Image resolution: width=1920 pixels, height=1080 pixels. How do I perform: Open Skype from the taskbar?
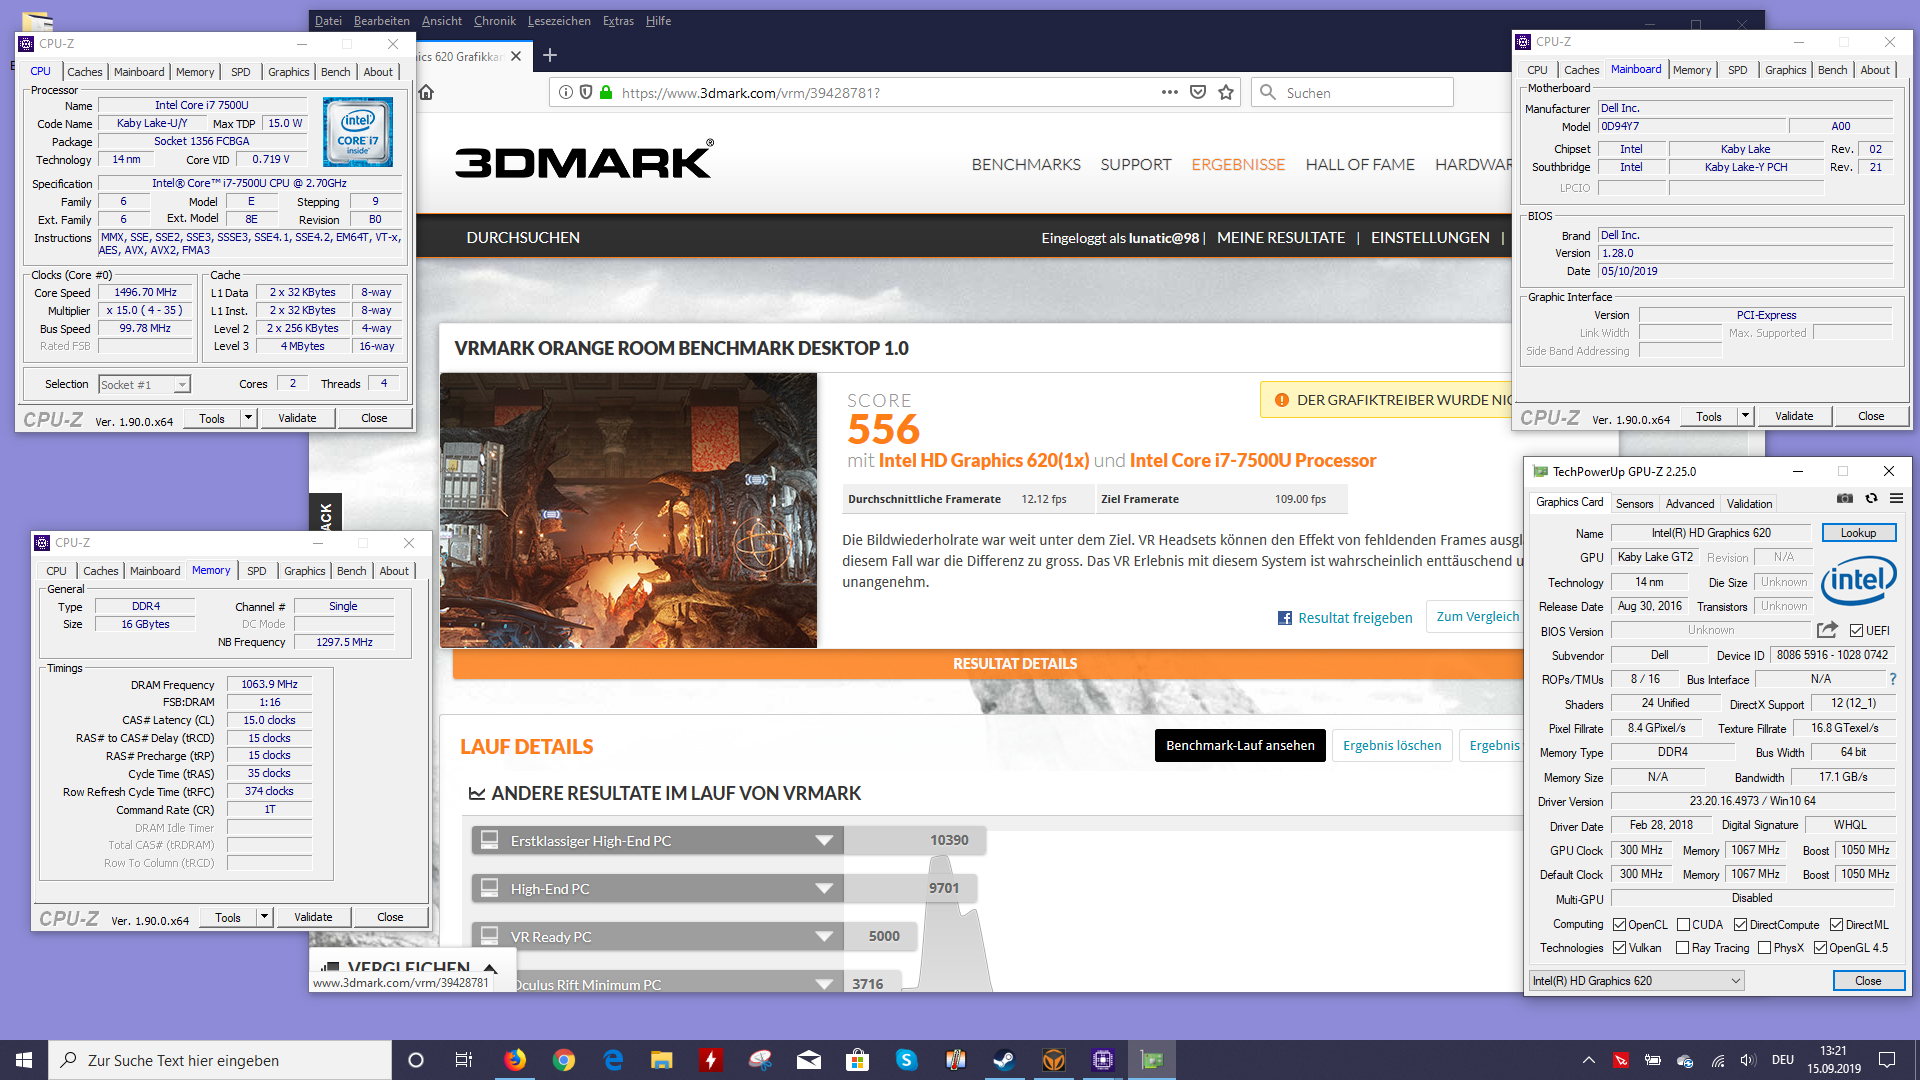(x=906, y=1060)
